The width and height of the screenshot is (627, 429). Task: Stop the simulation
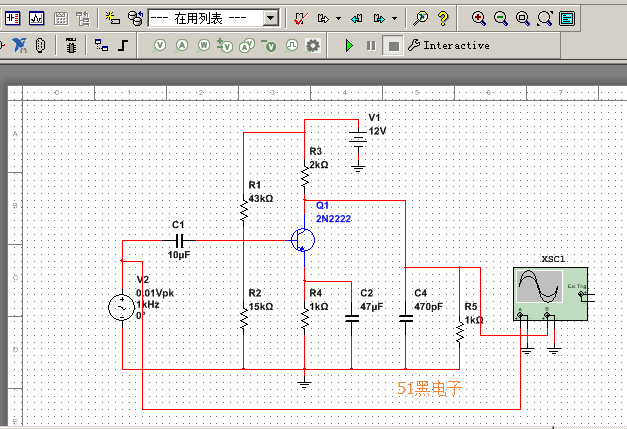pos(393,46)
